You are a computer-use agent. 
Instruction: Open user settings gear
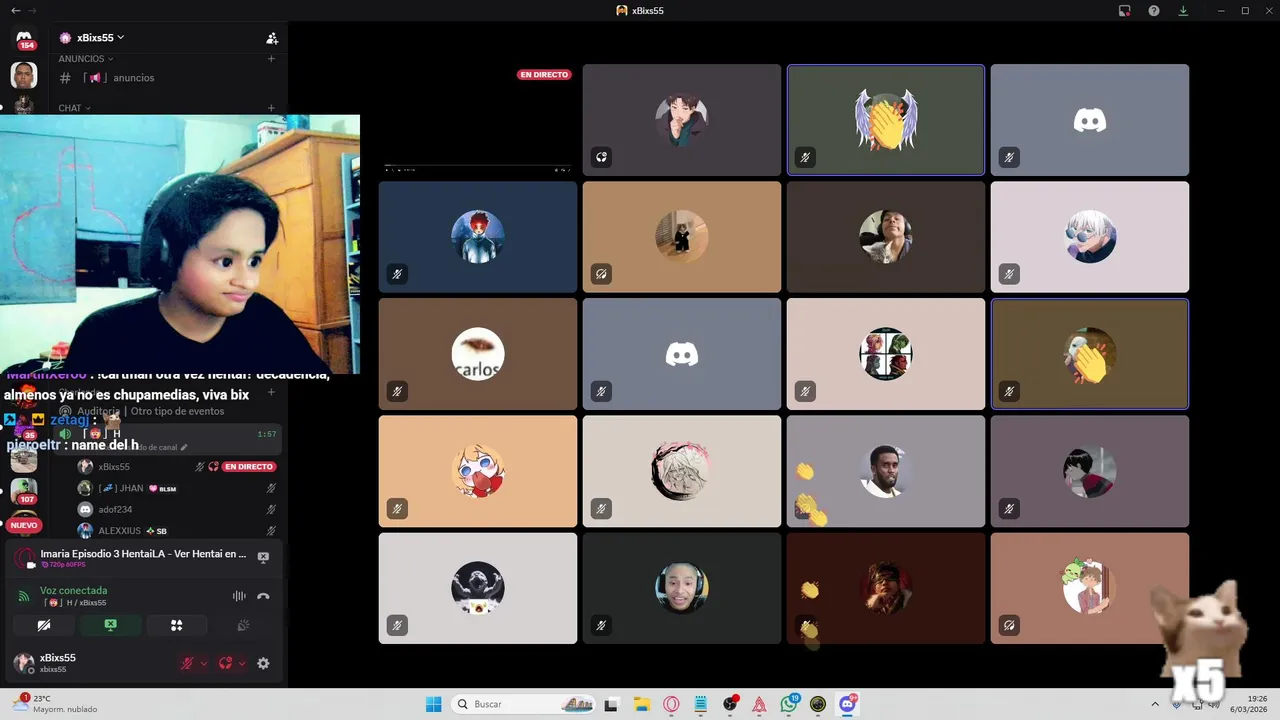[x=263, y=663]
